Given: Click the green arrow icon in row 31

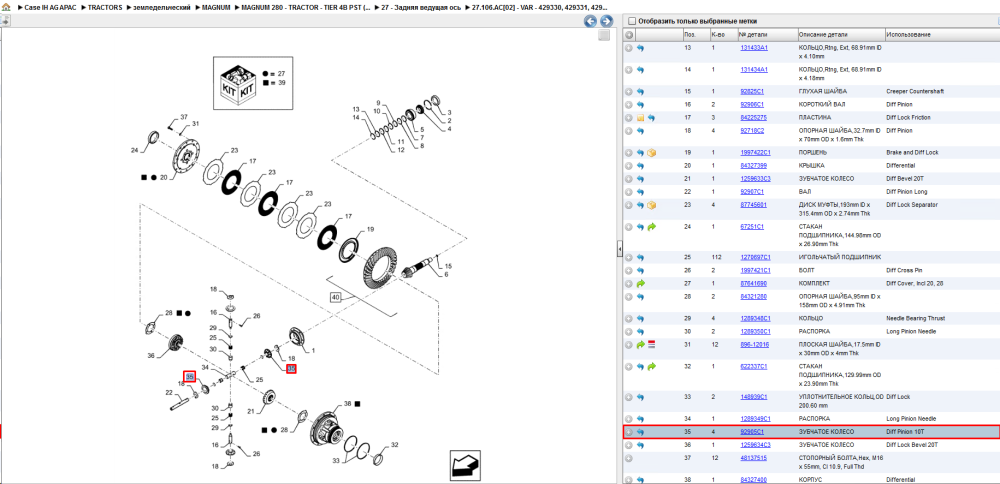Looking at the screenshot, I should 640,345.
